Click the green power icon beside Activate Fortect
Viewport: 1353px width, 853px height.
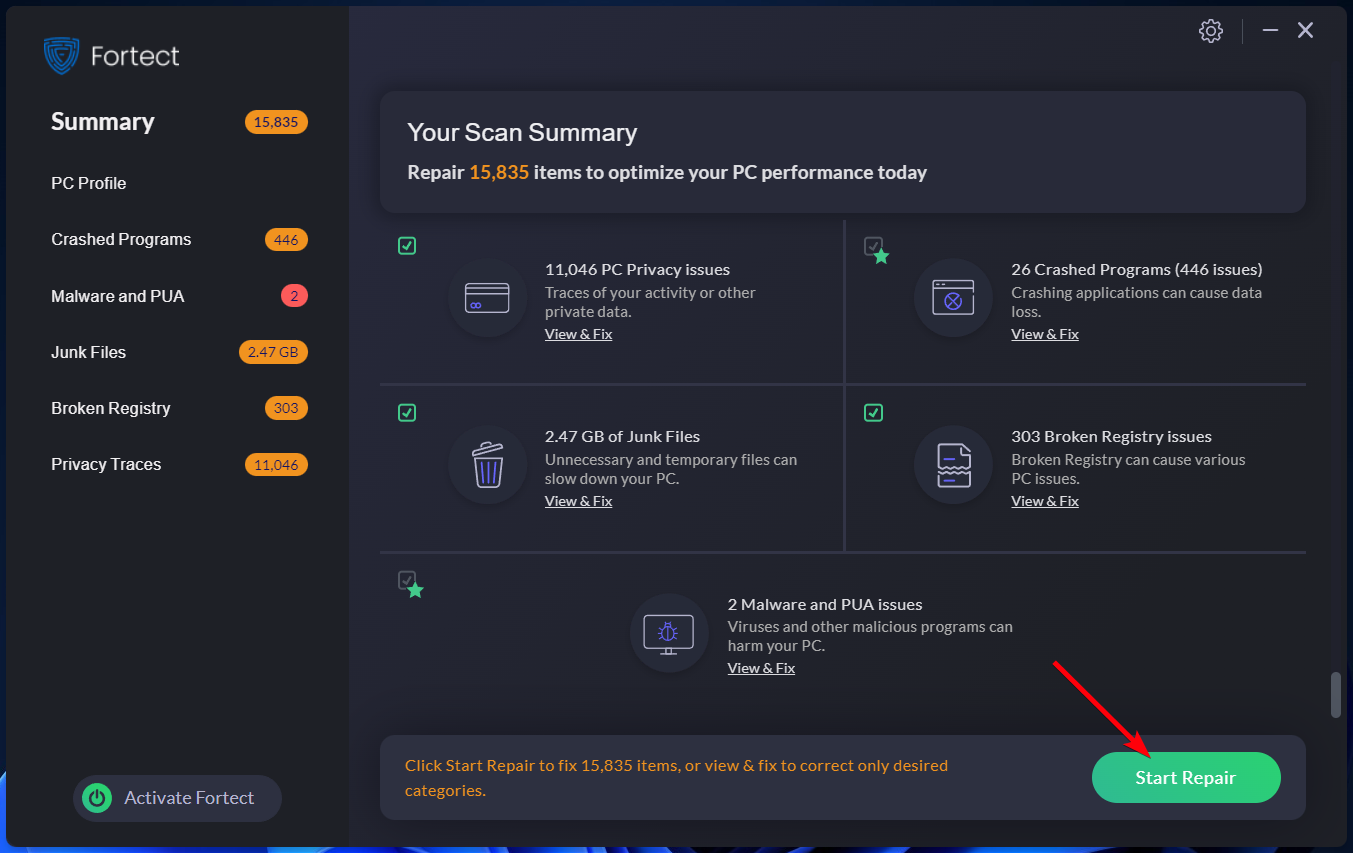(x=97, y=798)
